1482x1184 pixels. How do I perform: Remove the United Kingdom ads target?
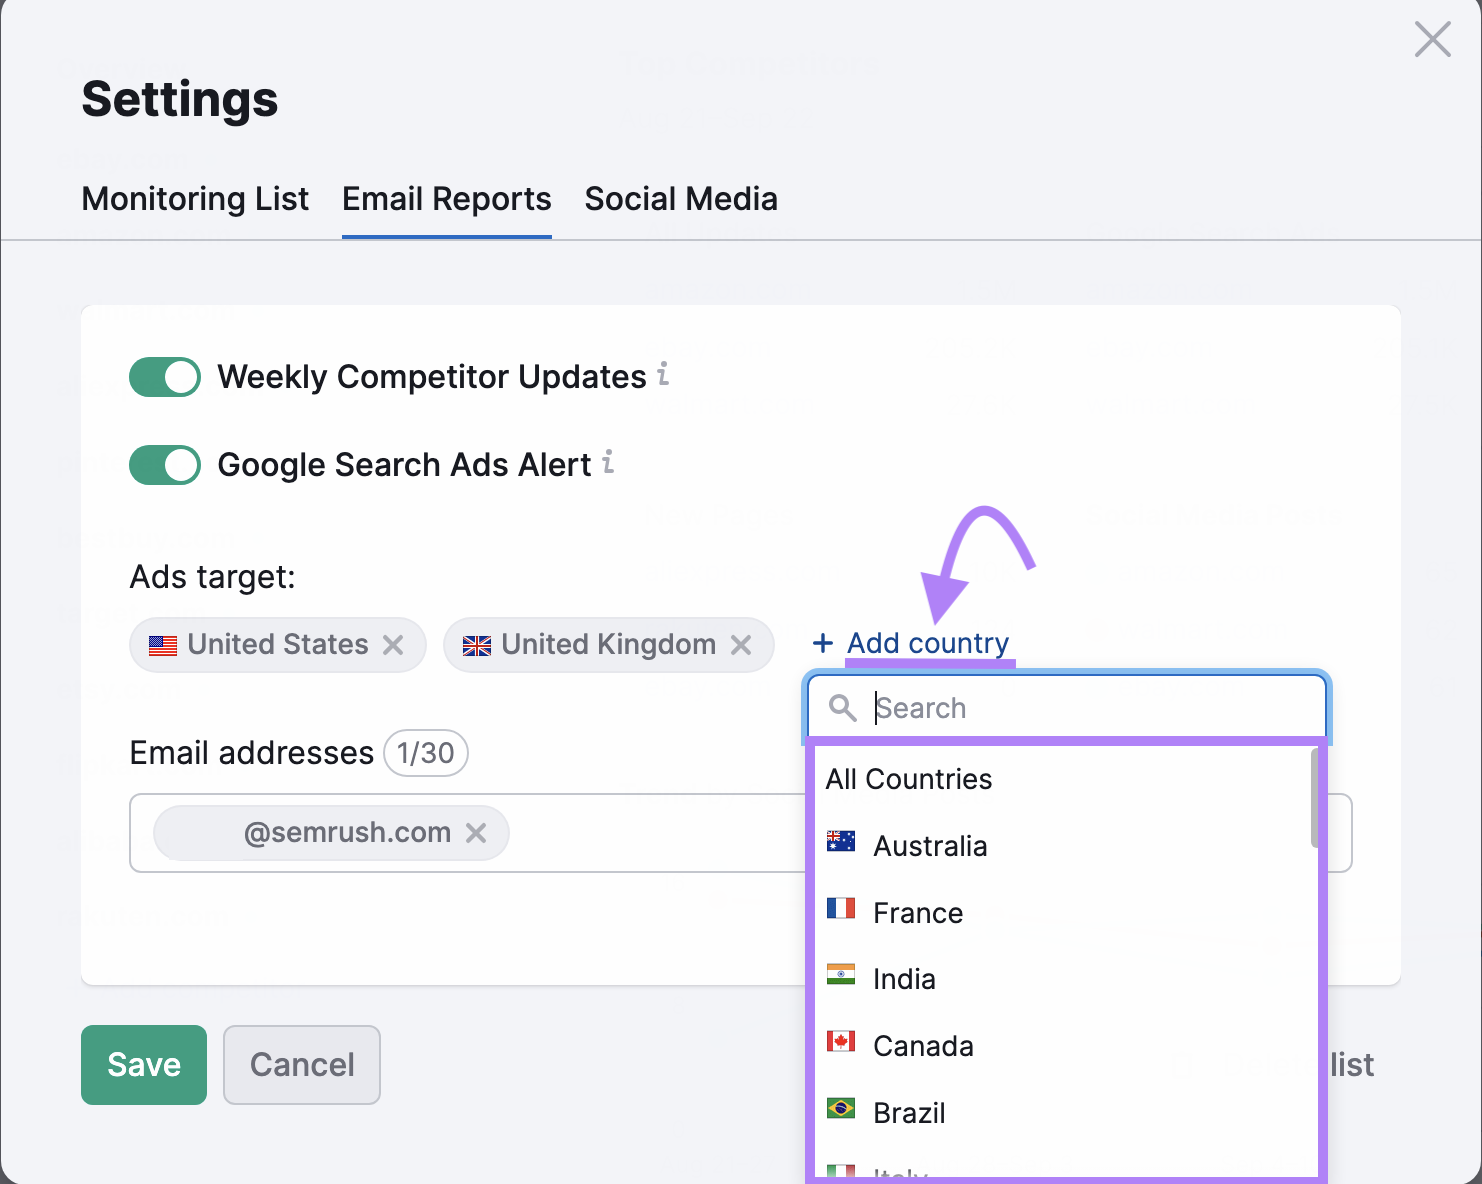(x=741, y=645)
